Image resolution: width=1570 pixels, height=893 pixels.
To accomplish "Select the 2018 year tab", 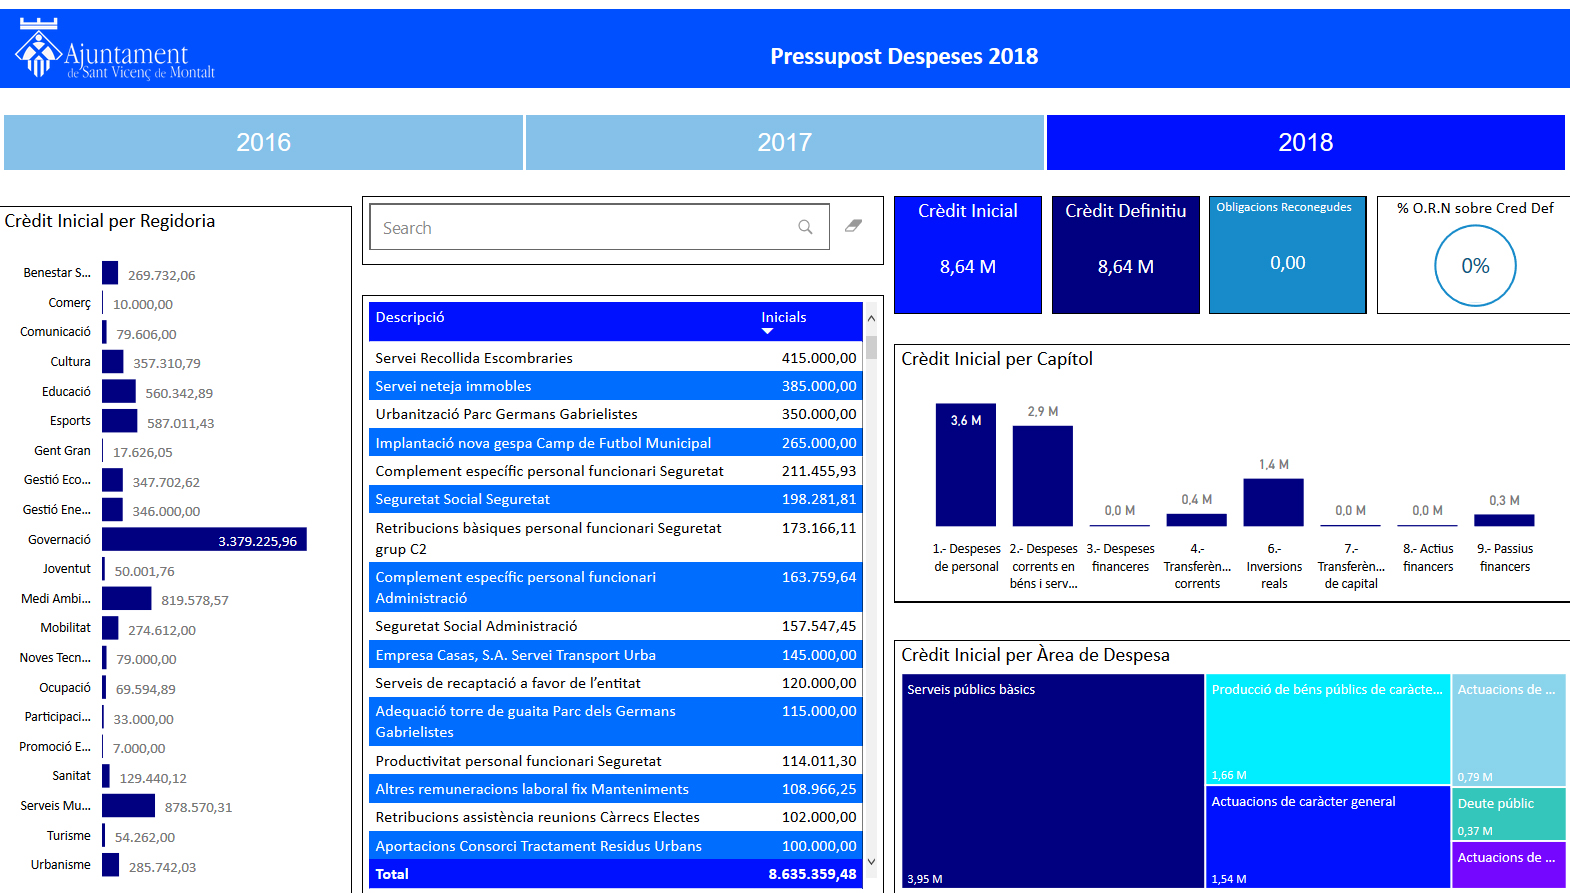I will 1305,142.
